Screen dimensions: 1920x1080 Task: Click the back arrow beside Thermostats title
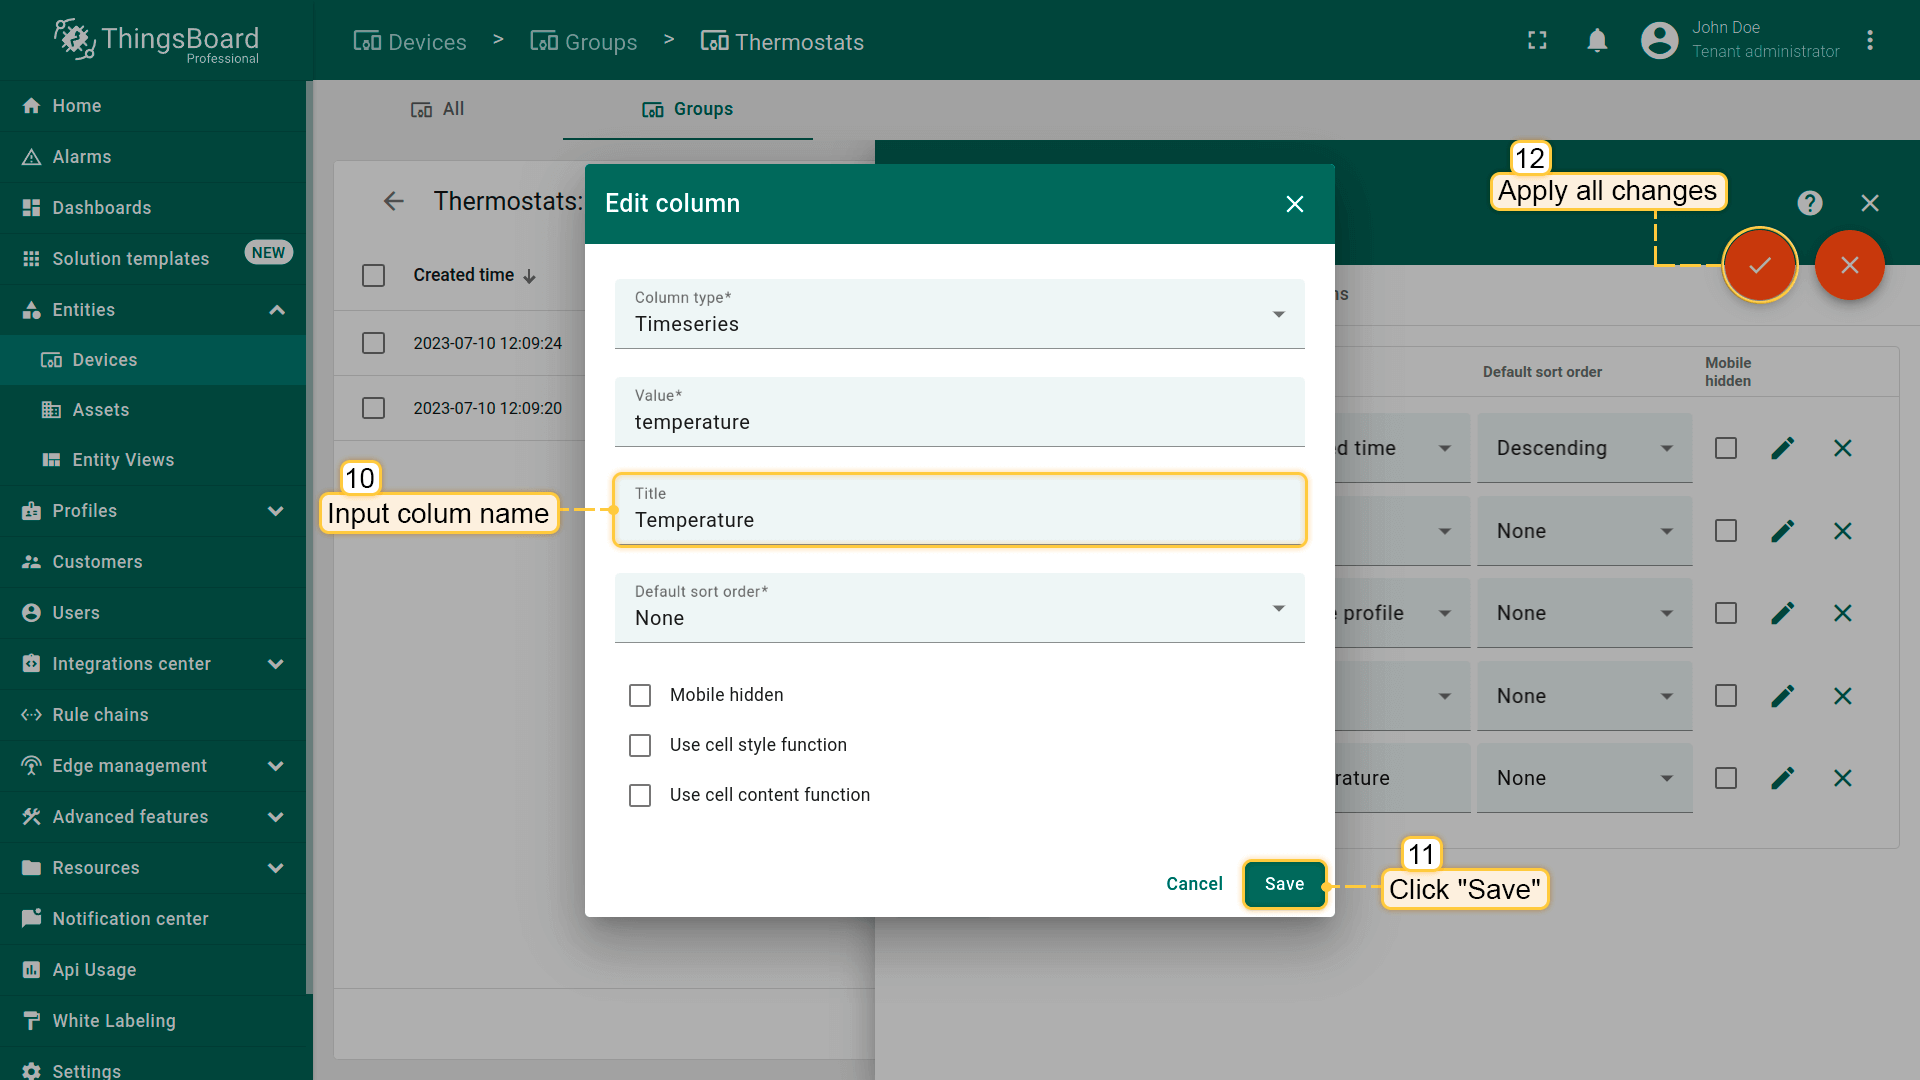pyautogui.click(x=393, y=201)
